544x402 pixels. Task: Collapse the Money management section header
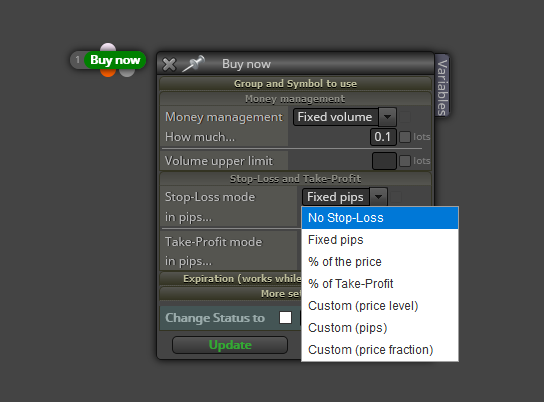coord(295,99)
